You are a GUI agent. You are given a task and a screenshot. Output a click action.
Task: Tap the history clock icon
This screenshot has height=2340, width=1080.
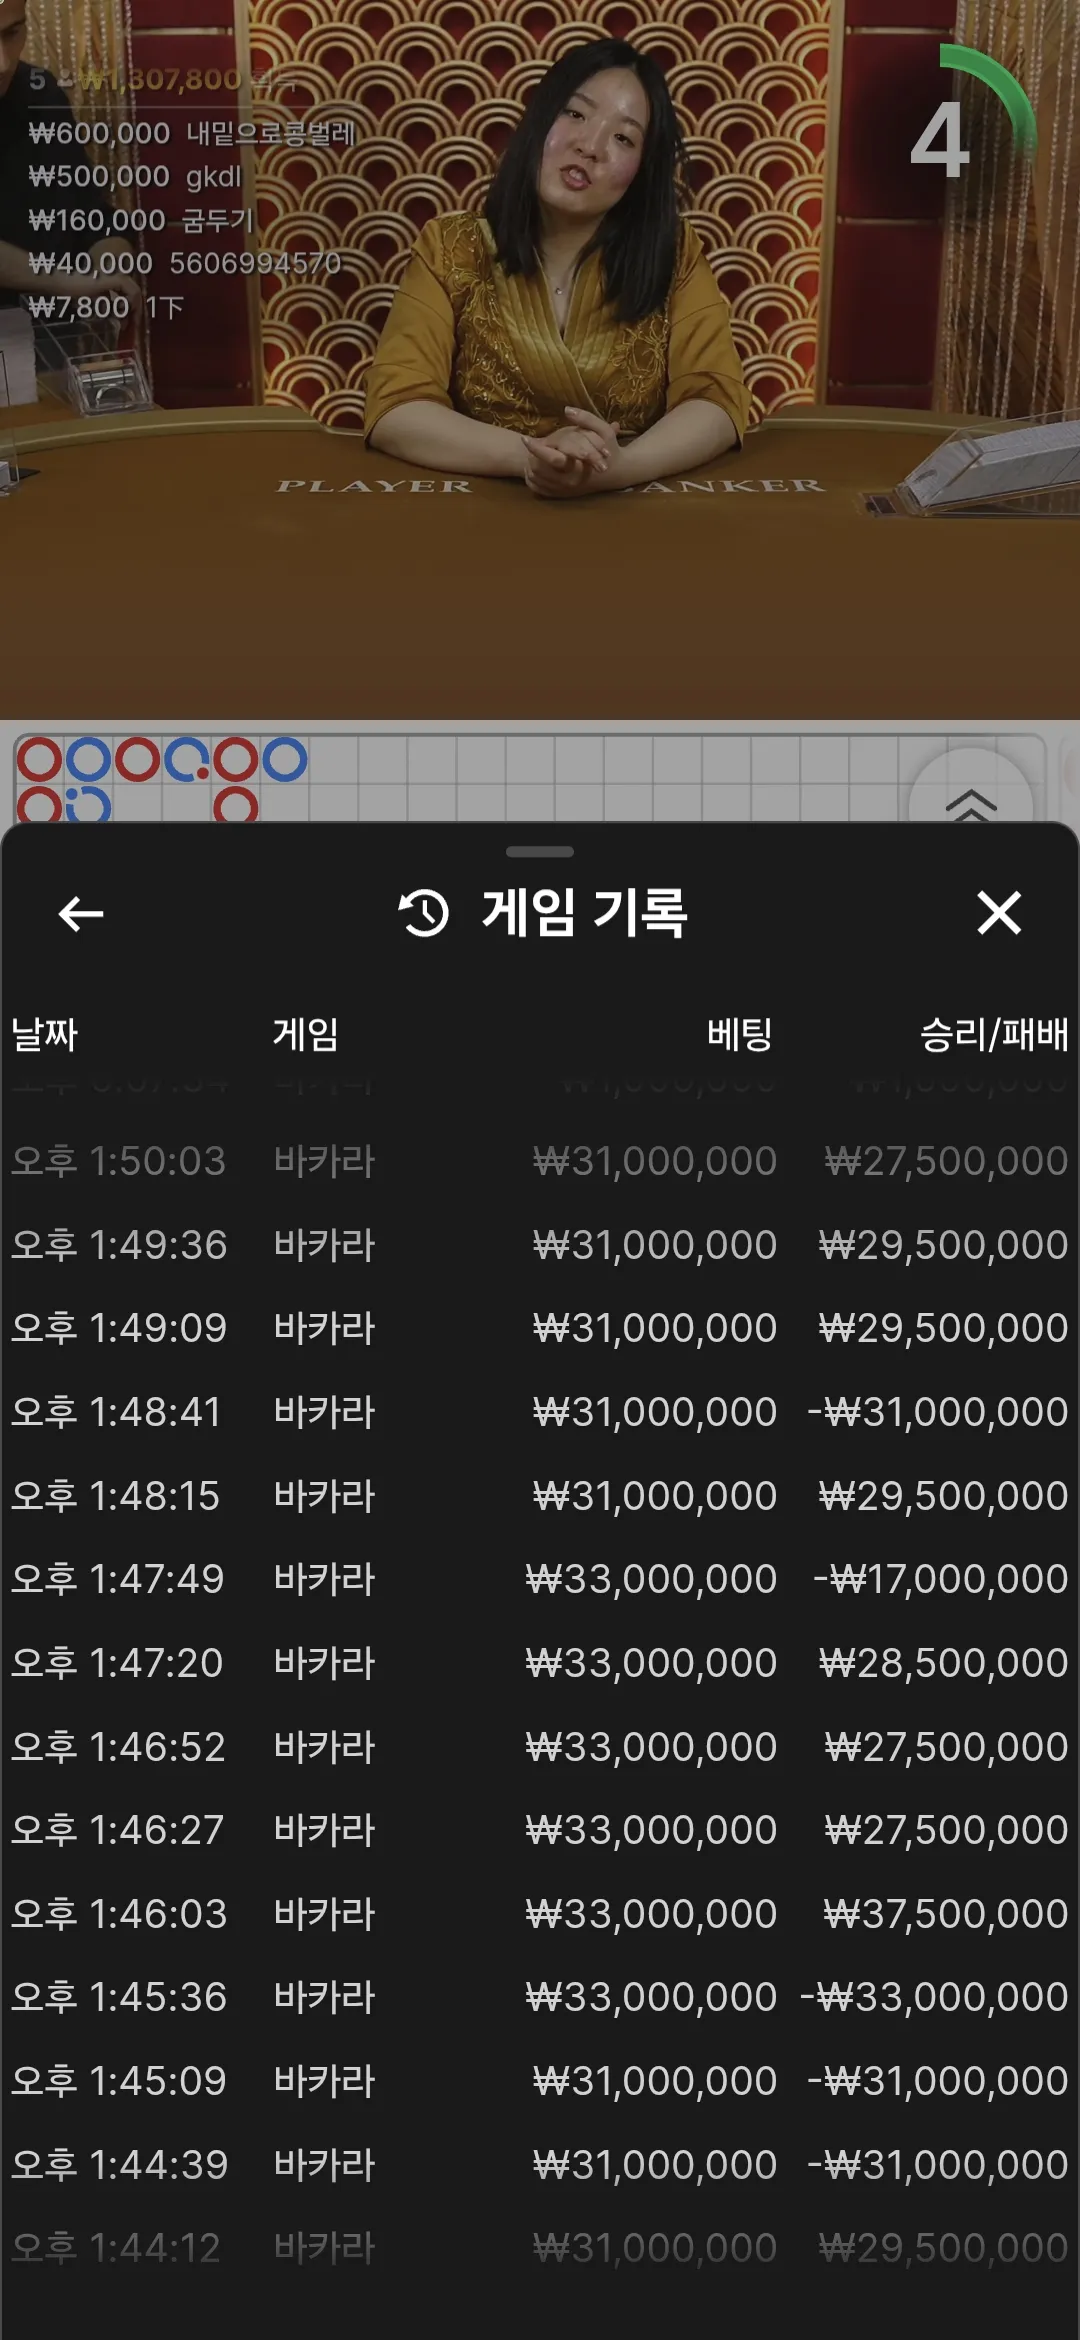[424, 912]
